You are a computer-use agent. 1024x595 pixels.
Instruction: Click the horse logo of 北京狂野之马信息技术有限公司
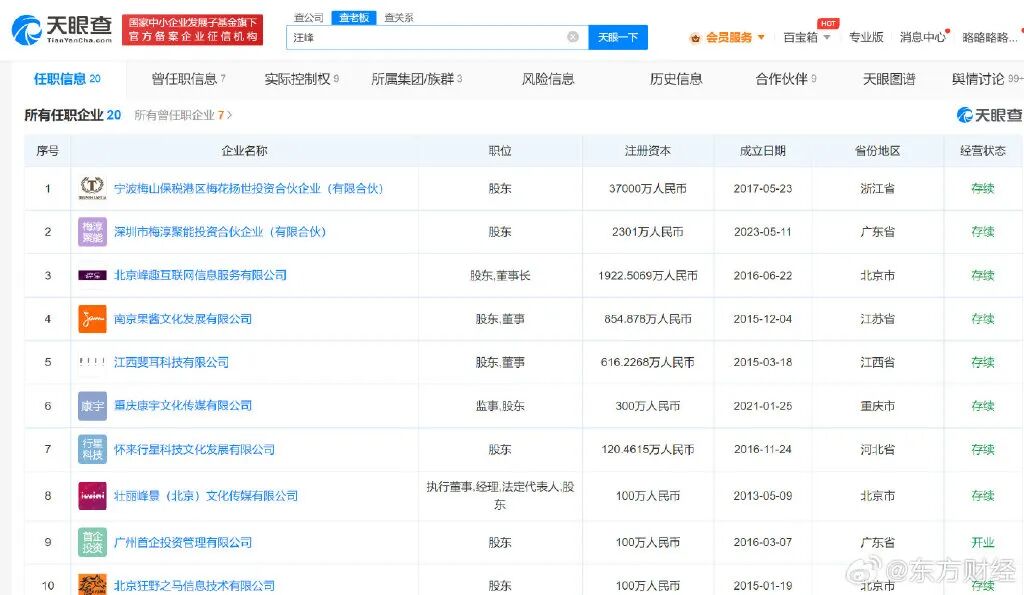92,585
